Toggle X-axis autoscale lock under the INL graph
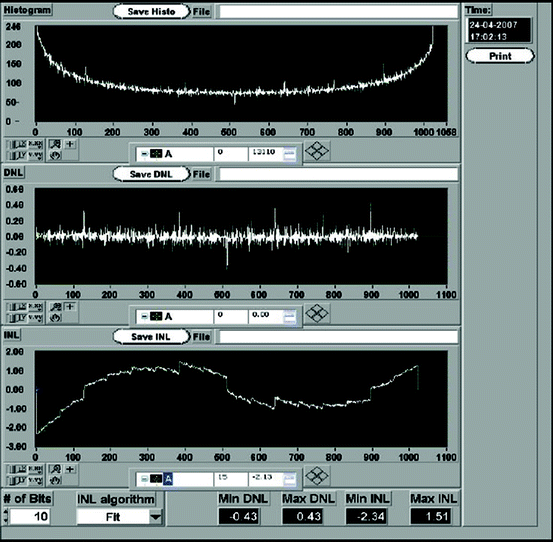Image resolution: width=553 pixels, height=542 pixels. pos(17,469)
